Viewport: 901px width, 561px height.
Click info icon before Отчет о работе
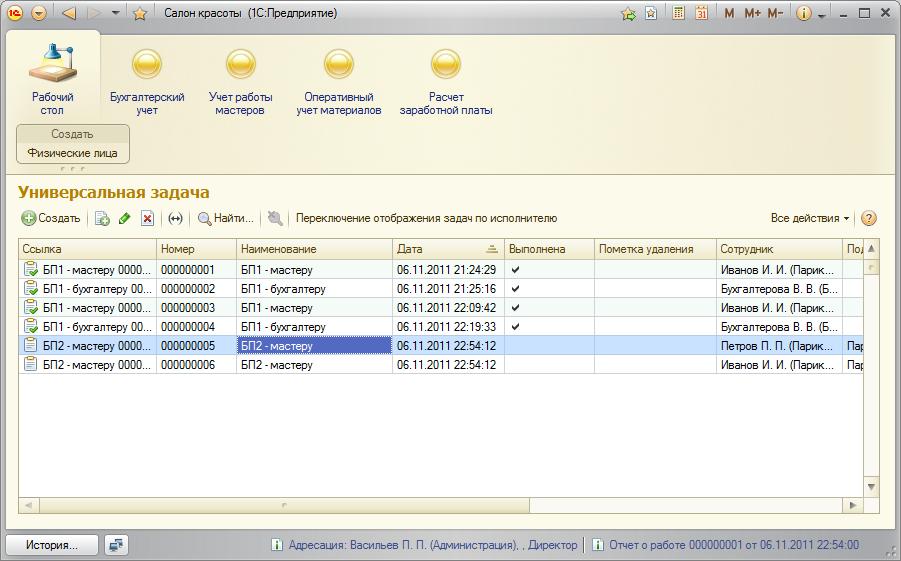tap(598, 545)
